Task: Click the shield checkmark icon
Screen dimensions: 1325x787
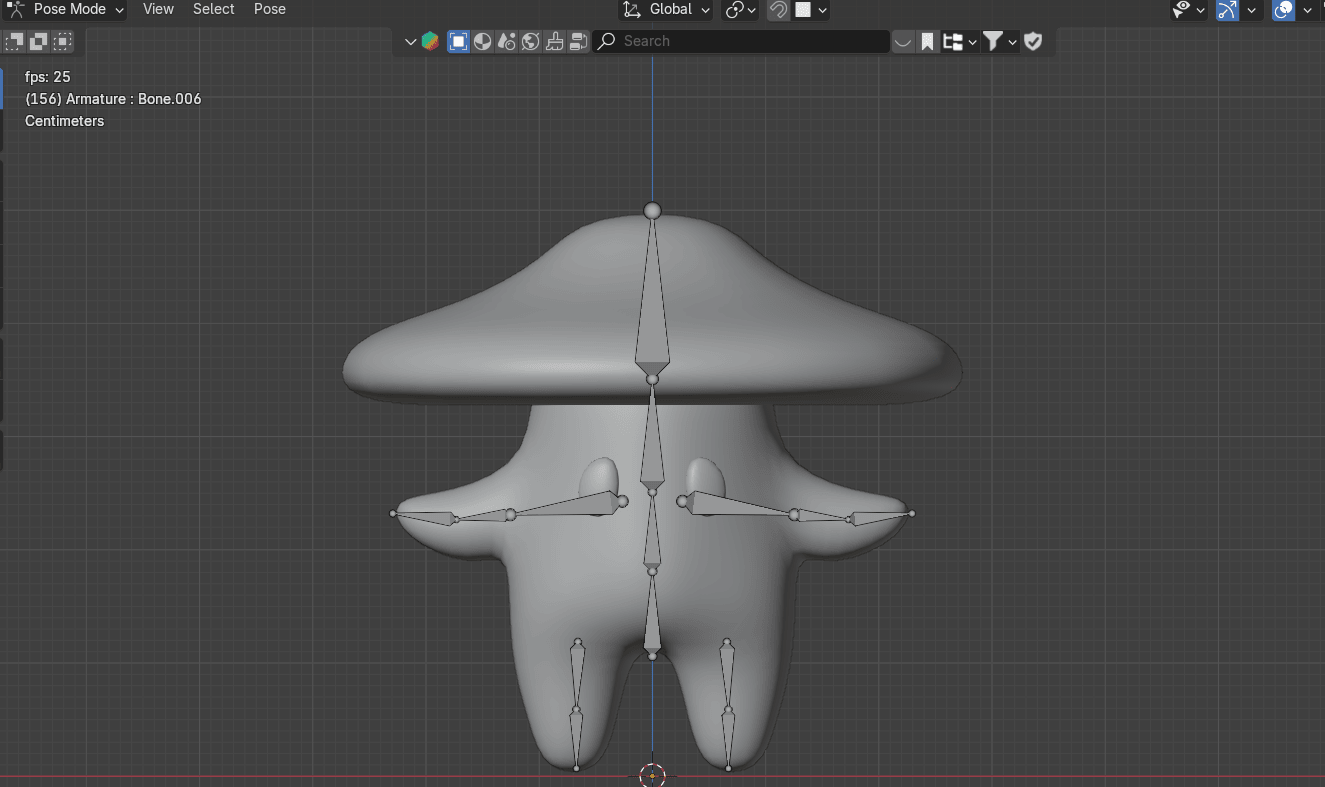Action: 1033,41
